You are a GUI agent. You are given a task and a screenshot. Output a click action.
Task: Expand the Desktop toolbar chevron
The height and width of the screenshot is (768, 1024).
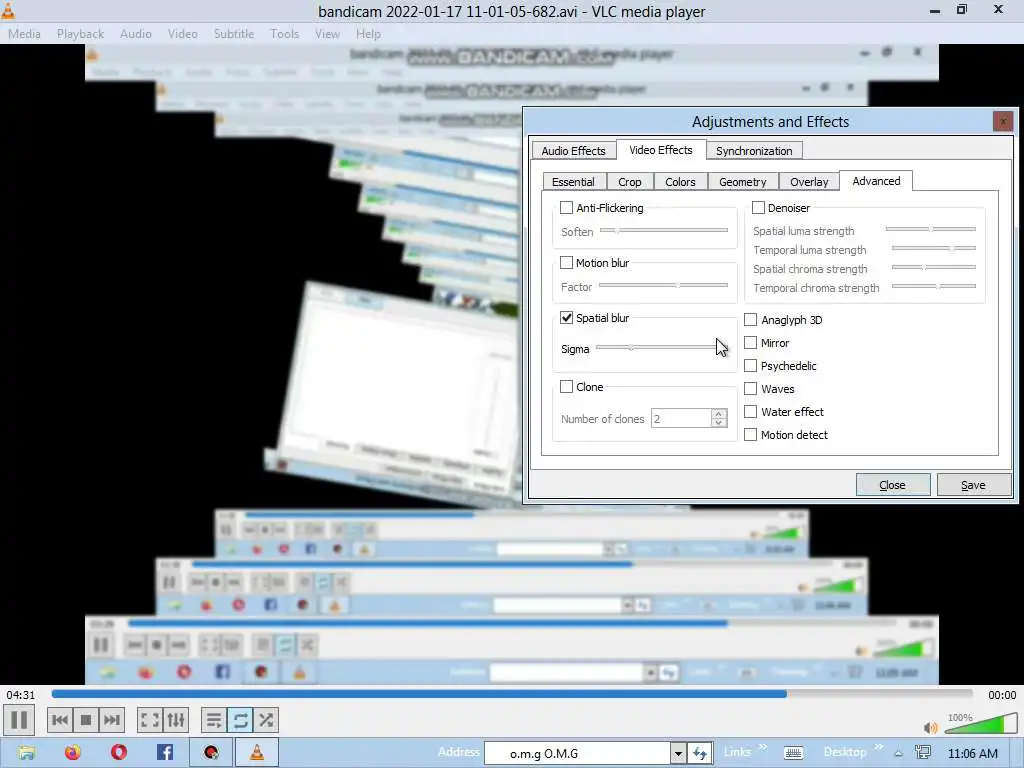click(878, 748)
